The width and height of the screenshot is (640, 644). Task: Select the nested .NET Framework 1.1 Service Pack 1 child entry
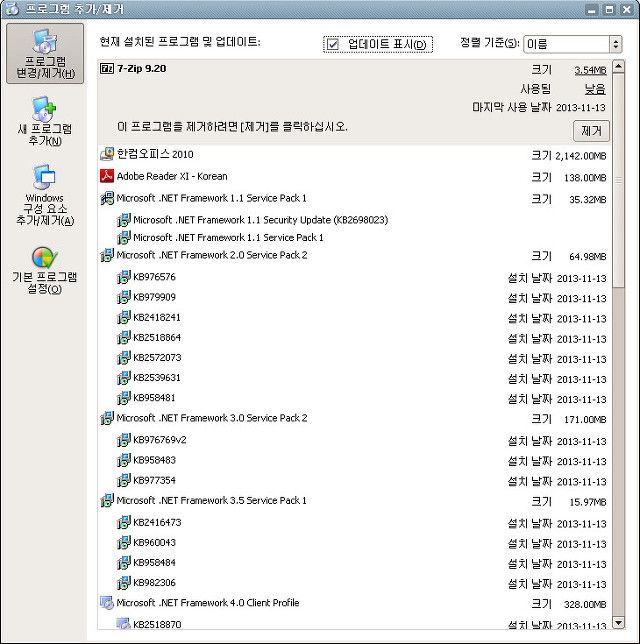tap(228, 238)
